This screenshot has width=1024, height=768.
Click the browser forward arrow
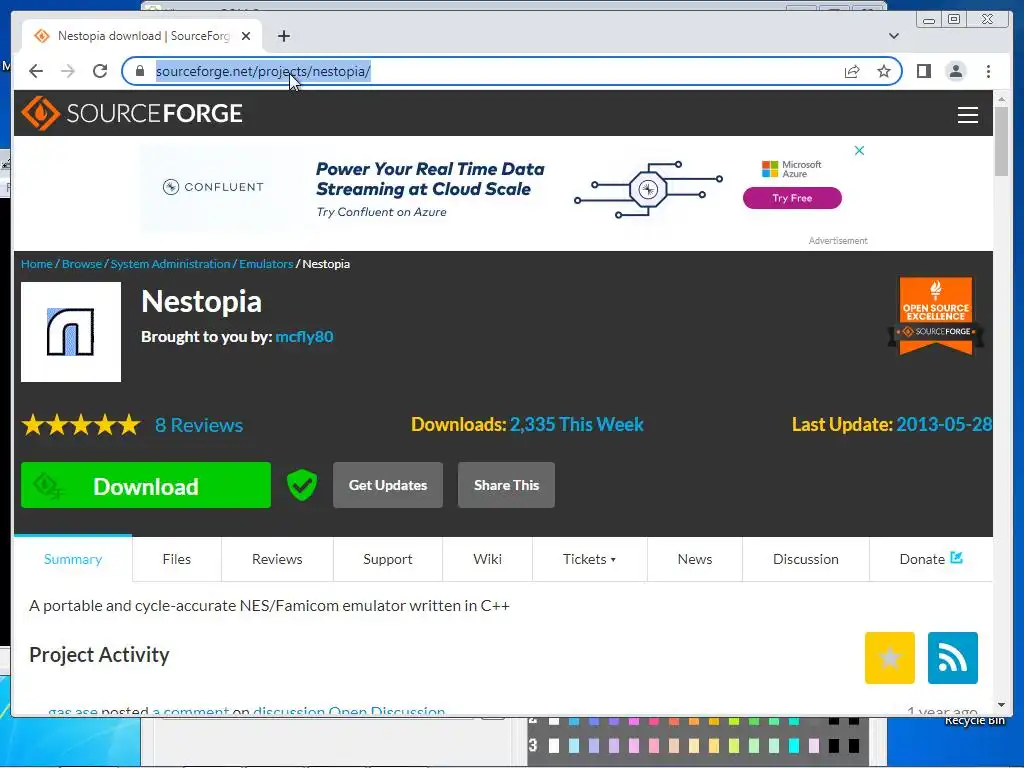click(68, 71)
